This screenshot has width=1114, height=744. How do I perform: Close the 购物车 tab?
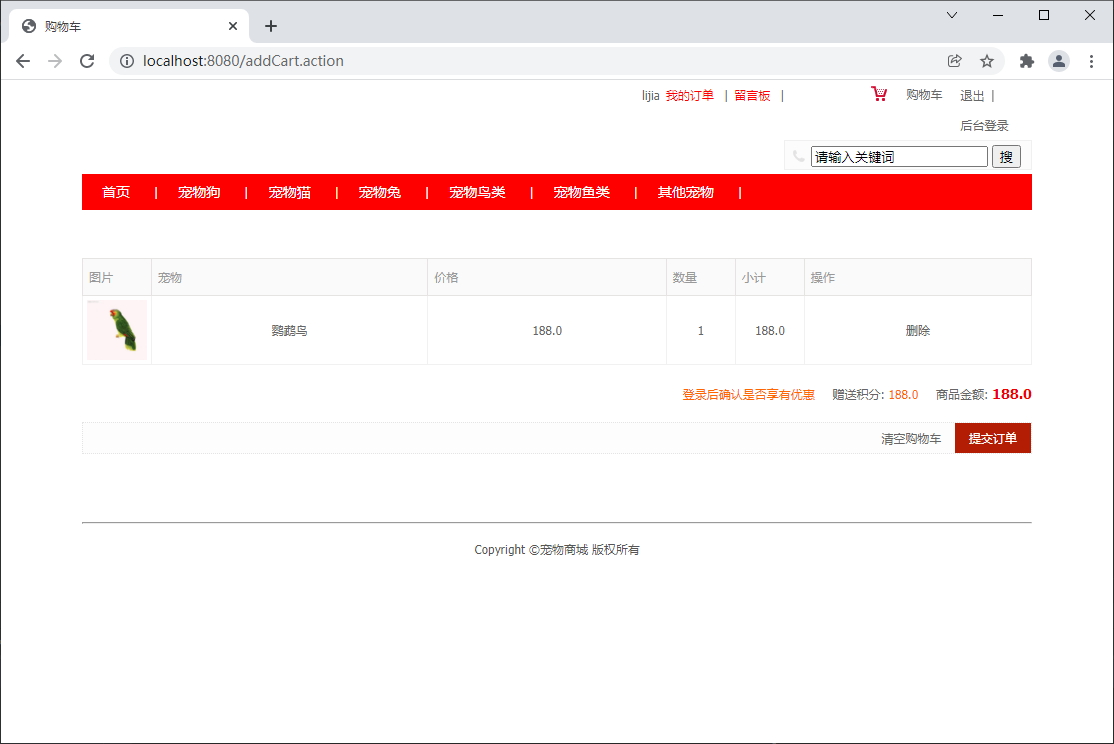point(232,26)
